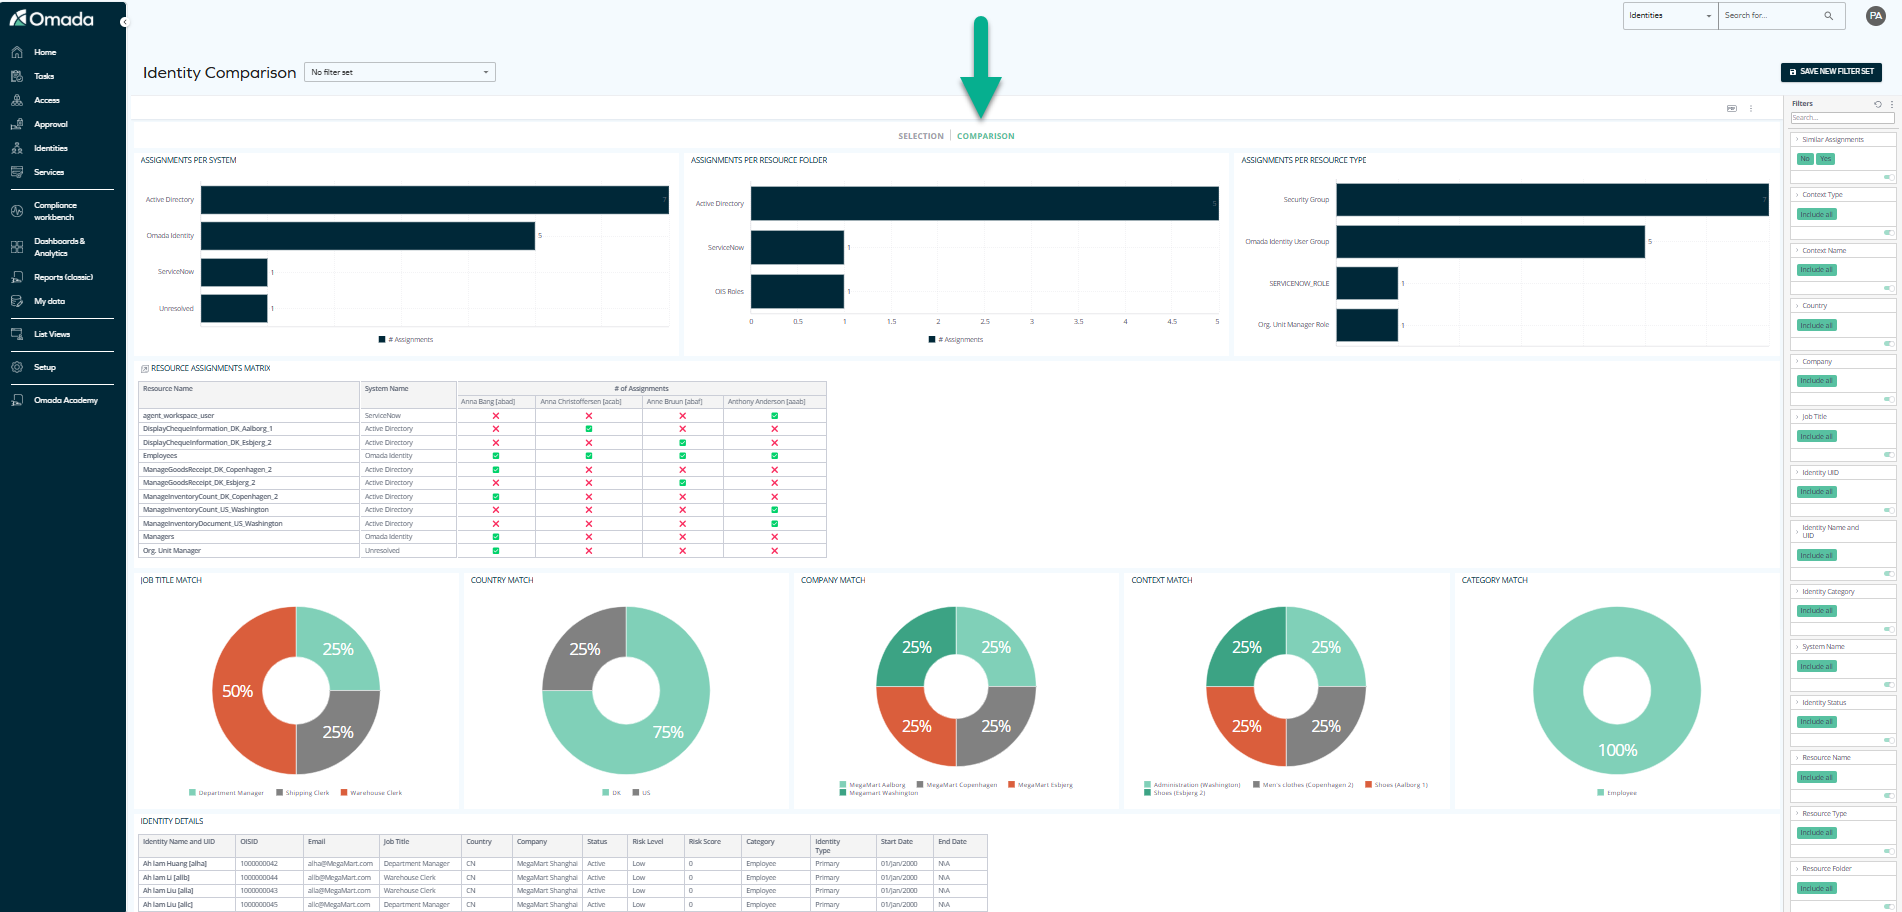Image resolution: width=1902 pixels, height=912 pixels.
Task: Open Setup gear icon
Action: (17, 367)
